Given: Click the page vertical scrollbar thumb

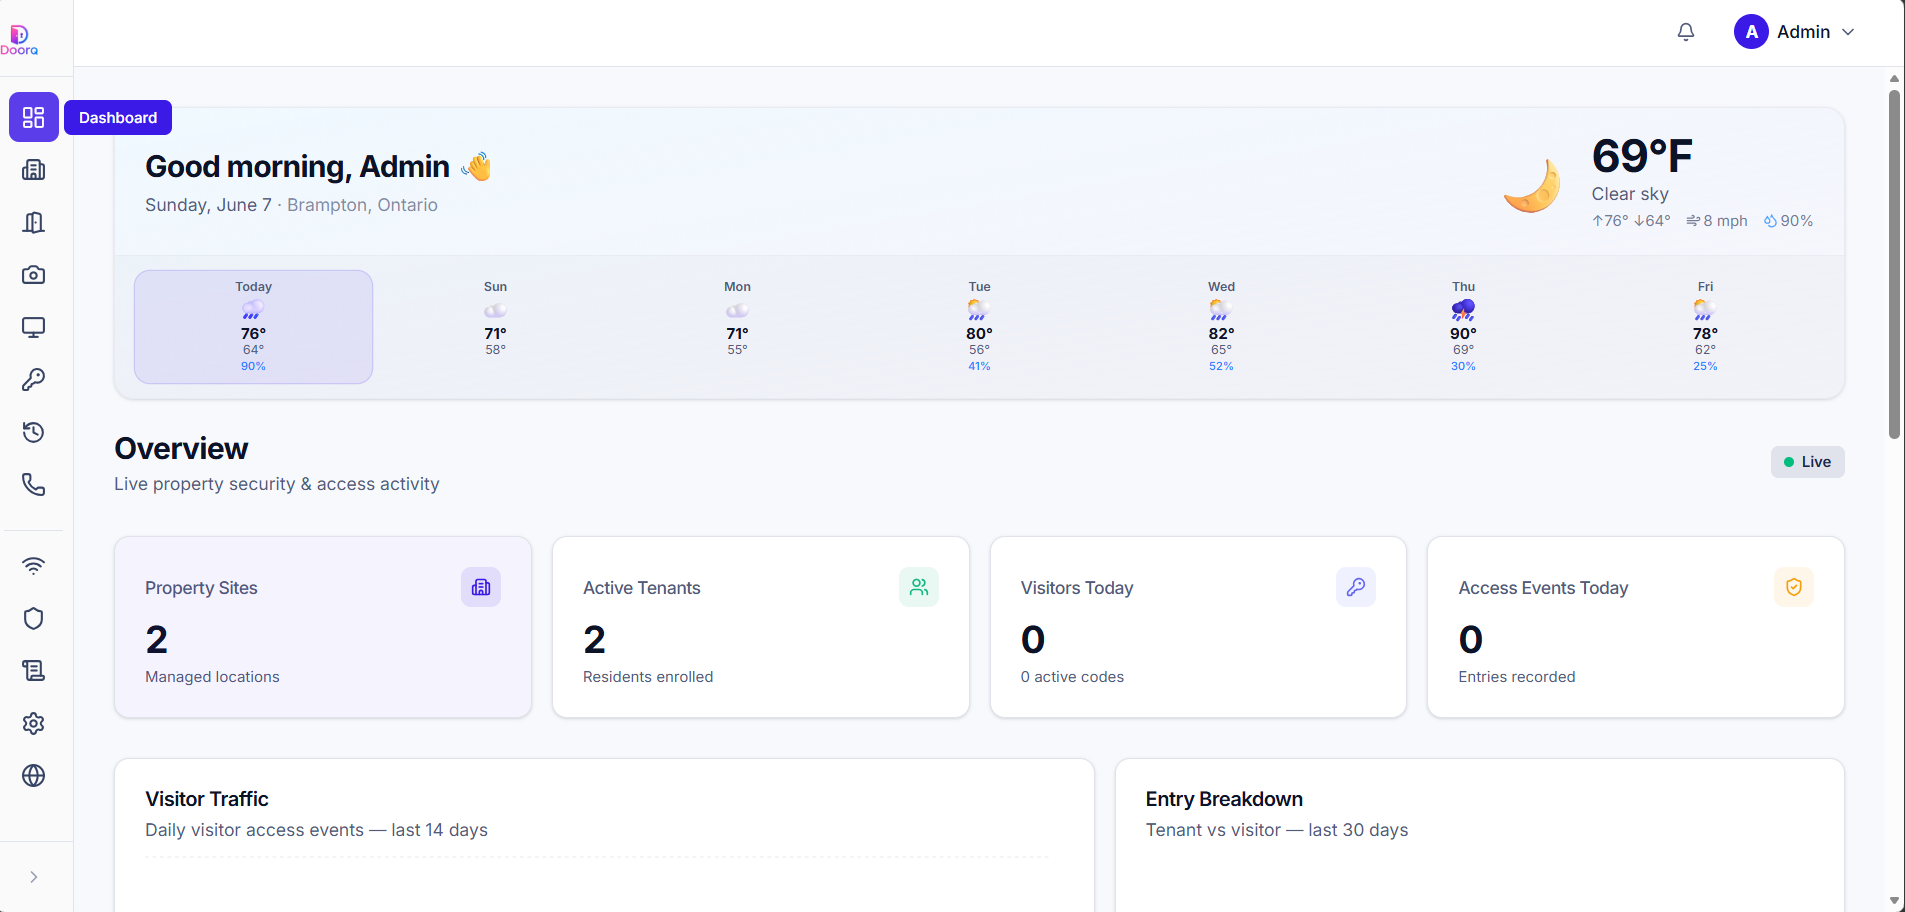Looking at the screenshot, I should click(x=1894, y=264).
